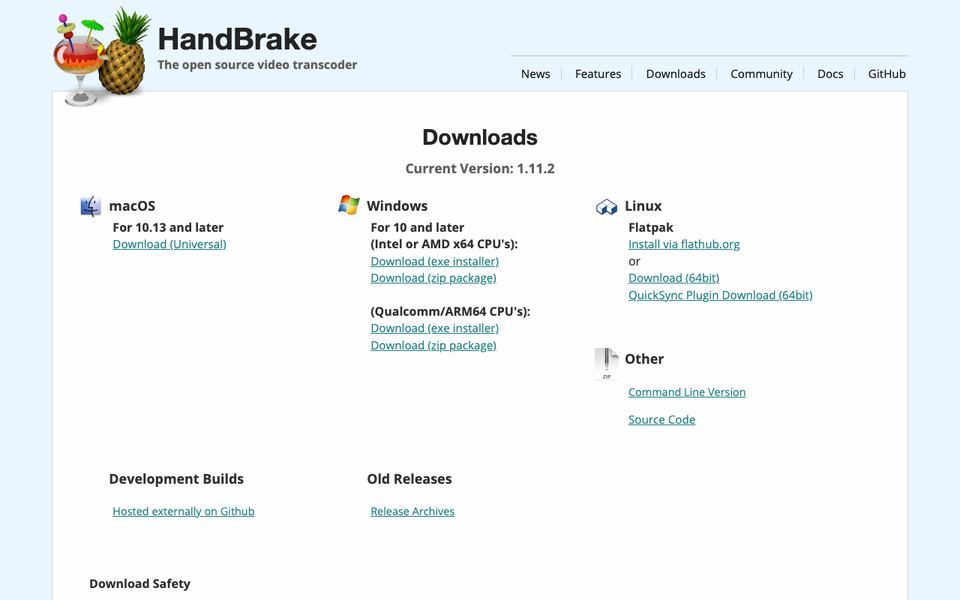Open Install via flathub.org link
Image resolution: width=960 pixels, height=600 pixels.
pos(684,244)
